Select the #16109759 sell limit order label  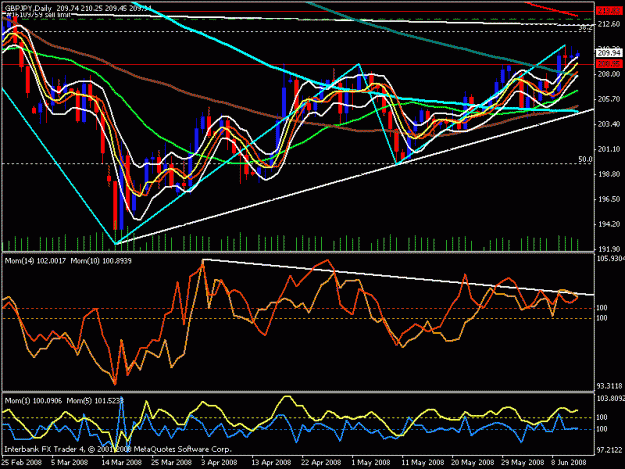pyautogui.click(x=39, y=15)
